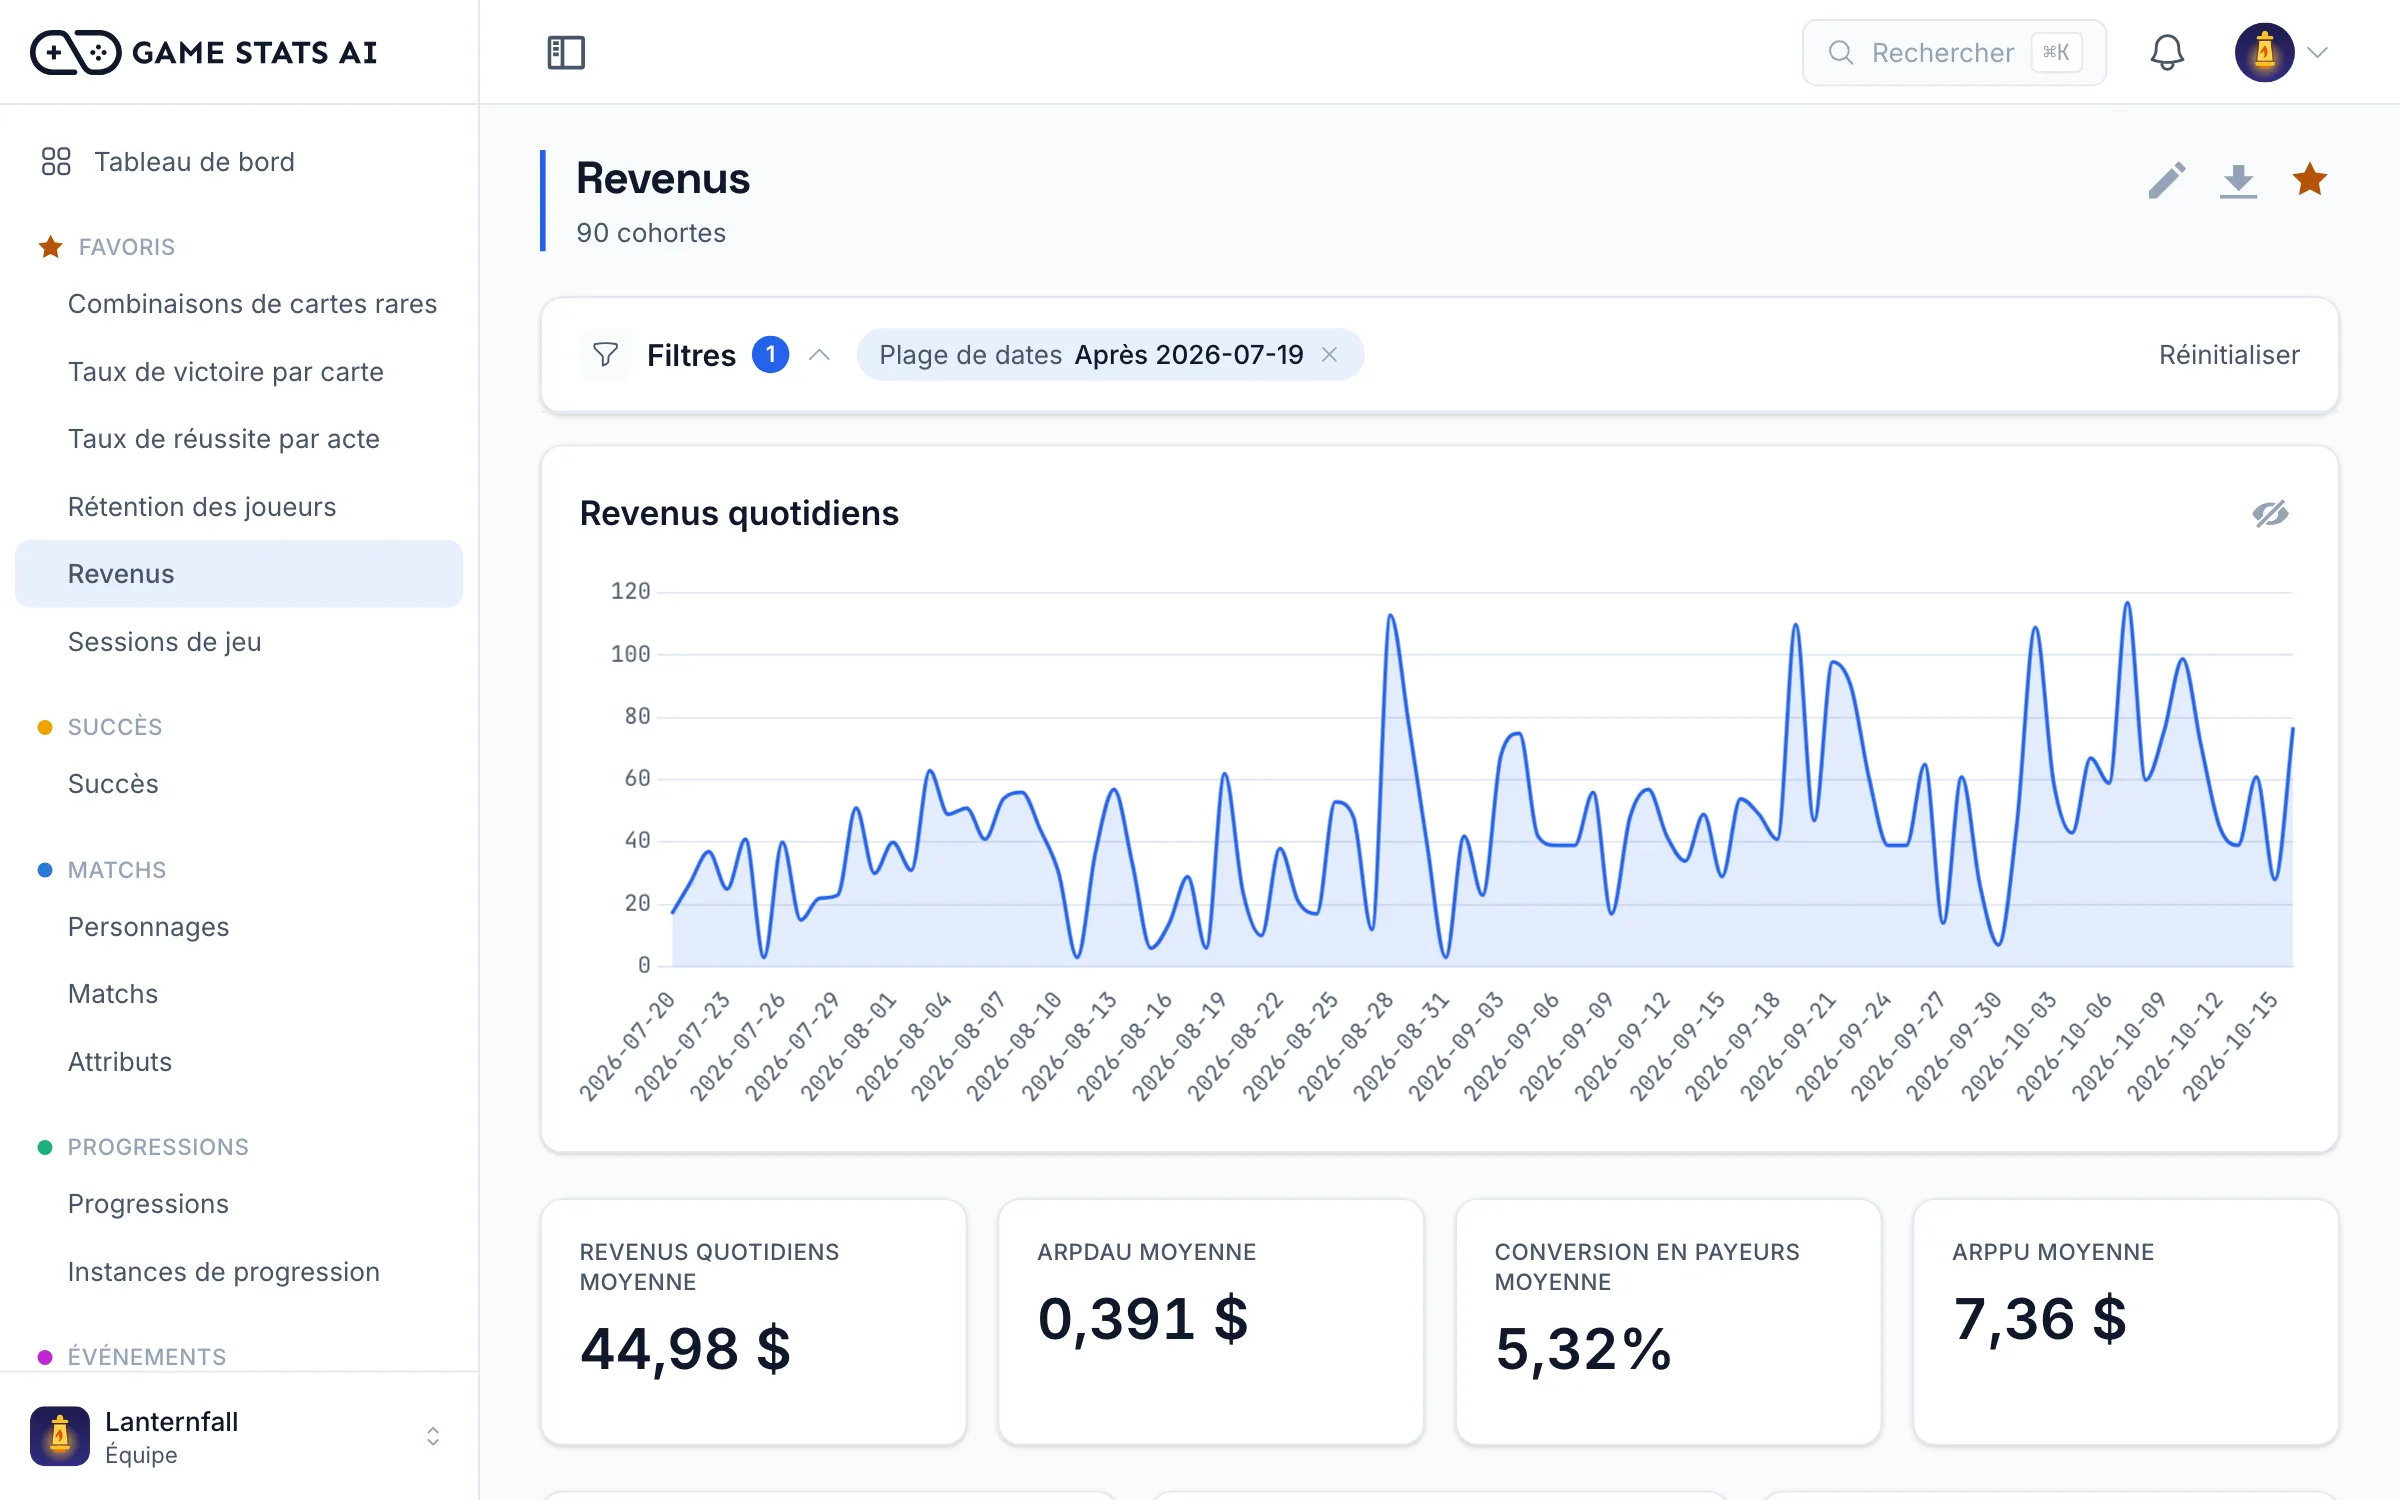
Task: Focus the Rechercher search field
Action: click(1954, 52)
